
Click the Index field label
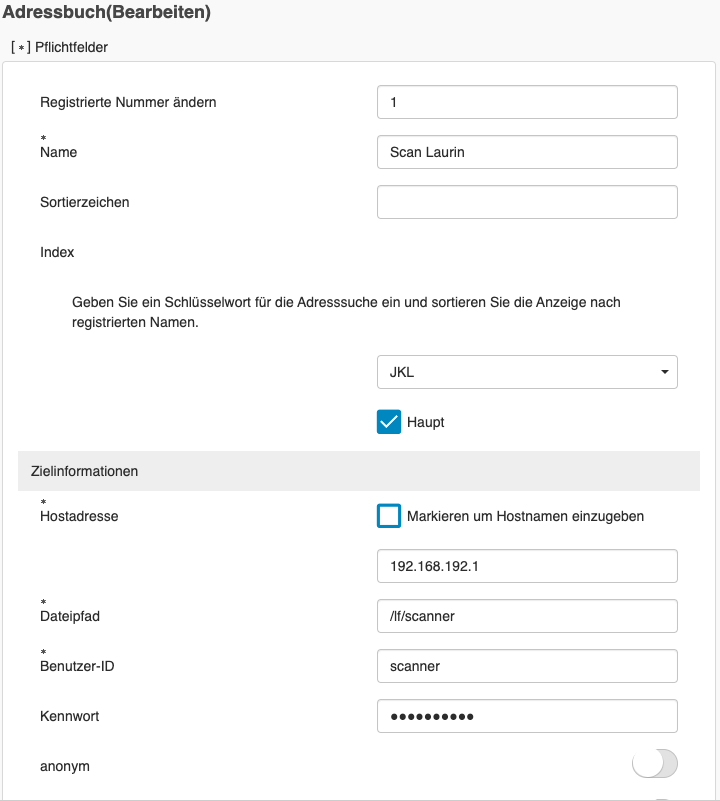(57, 252)
